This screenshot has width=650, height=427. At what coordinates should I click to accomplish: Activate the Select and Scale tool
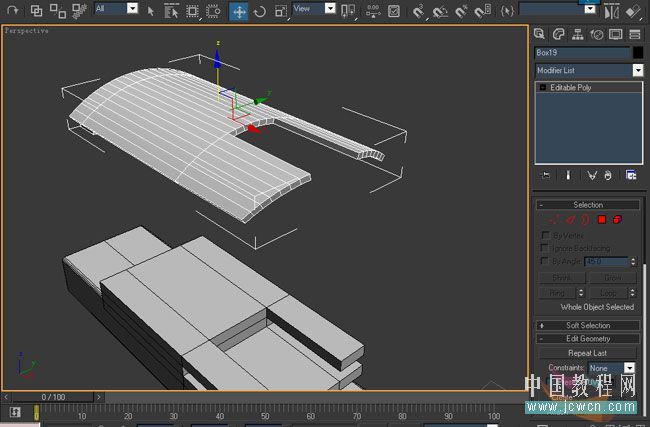point(281,12)
